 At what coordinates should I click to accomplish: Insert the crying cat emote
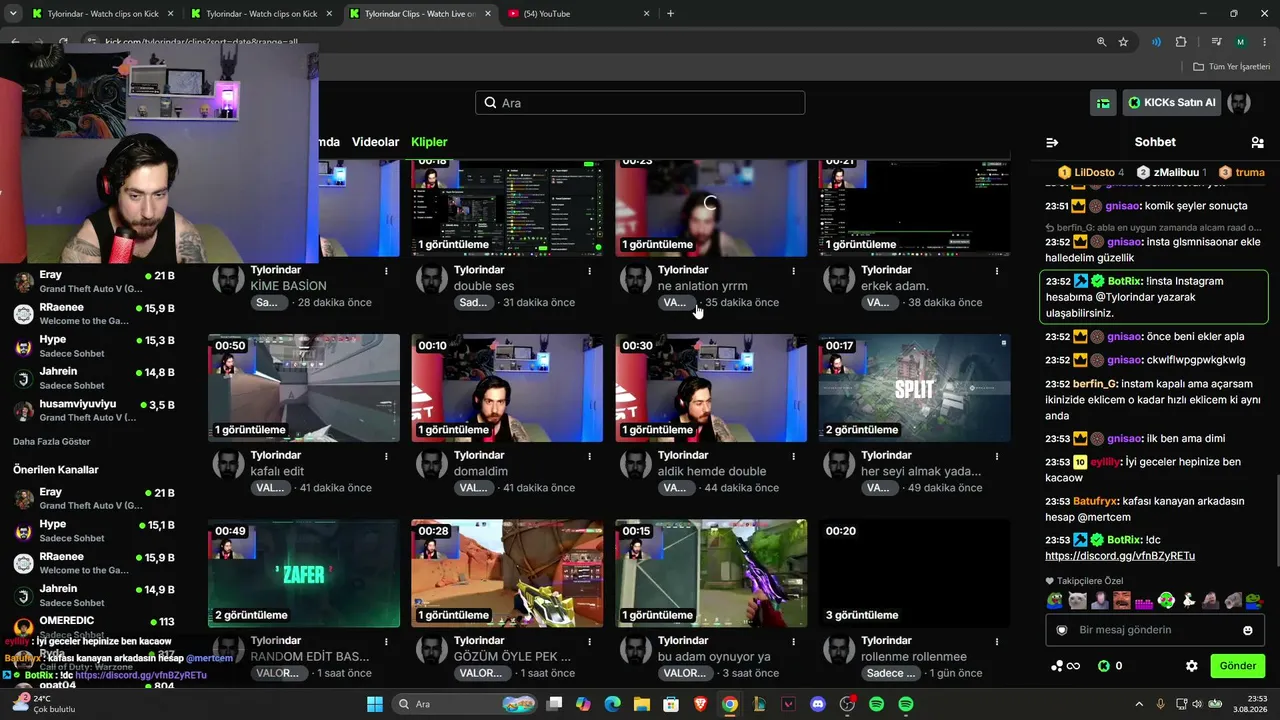click(x=1077, y=601)
